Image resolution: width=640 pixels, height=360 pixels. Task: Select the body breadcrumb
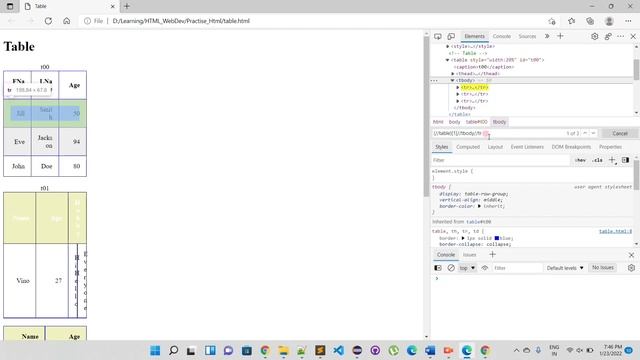tap(454, 122)
